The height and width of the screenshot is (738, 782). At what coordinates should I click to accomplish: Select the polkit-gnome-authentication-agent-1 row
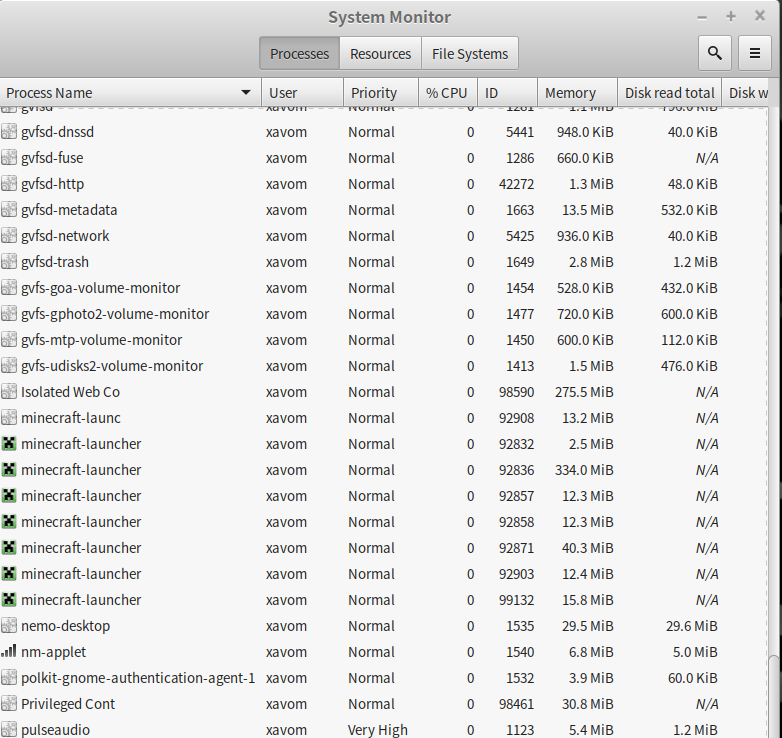click(x=138, y=678)
